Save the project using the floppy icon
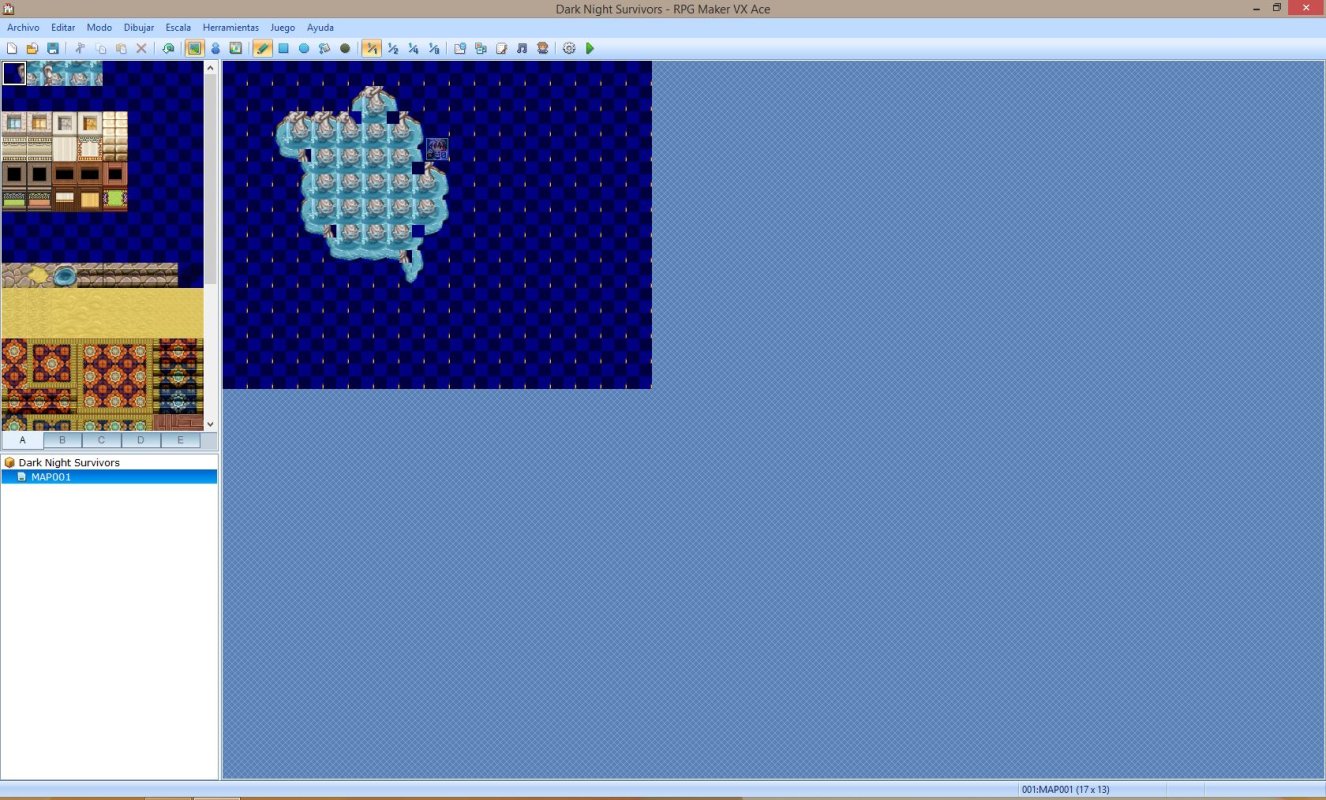This screenshot has height=800, width=1326. pyautogui.click(x=52, y=48)
